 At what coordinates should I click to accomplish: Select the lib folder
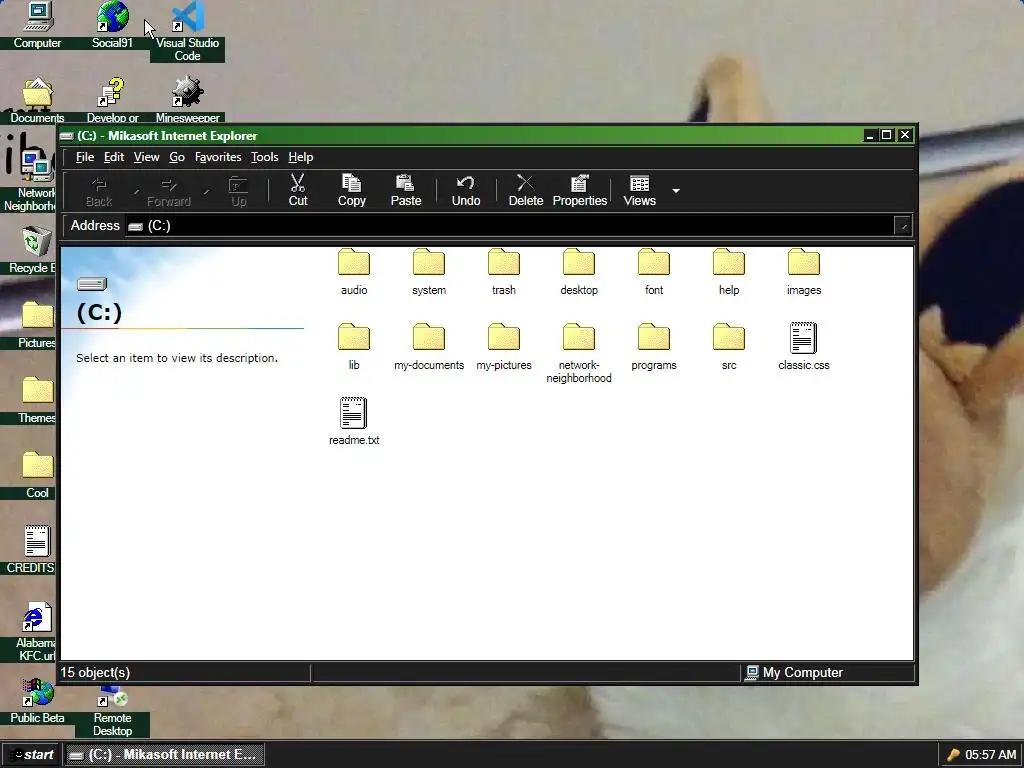[x=354, y=347]
